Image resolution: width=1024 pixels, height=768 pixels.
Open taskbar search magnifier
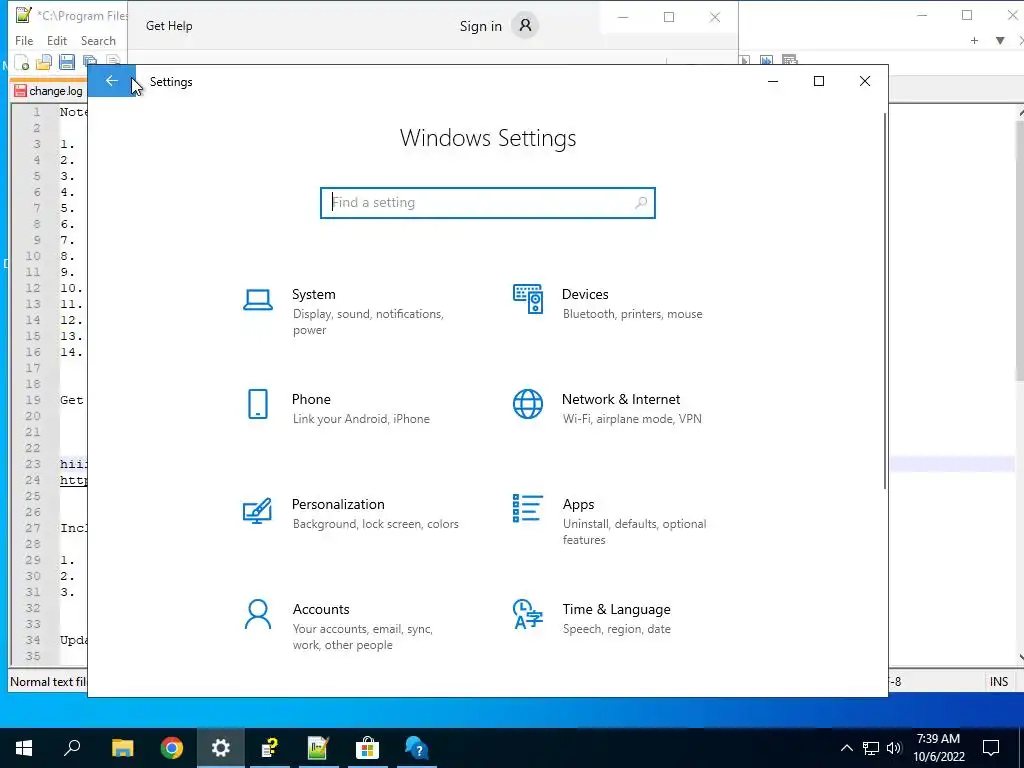[72, 748]
